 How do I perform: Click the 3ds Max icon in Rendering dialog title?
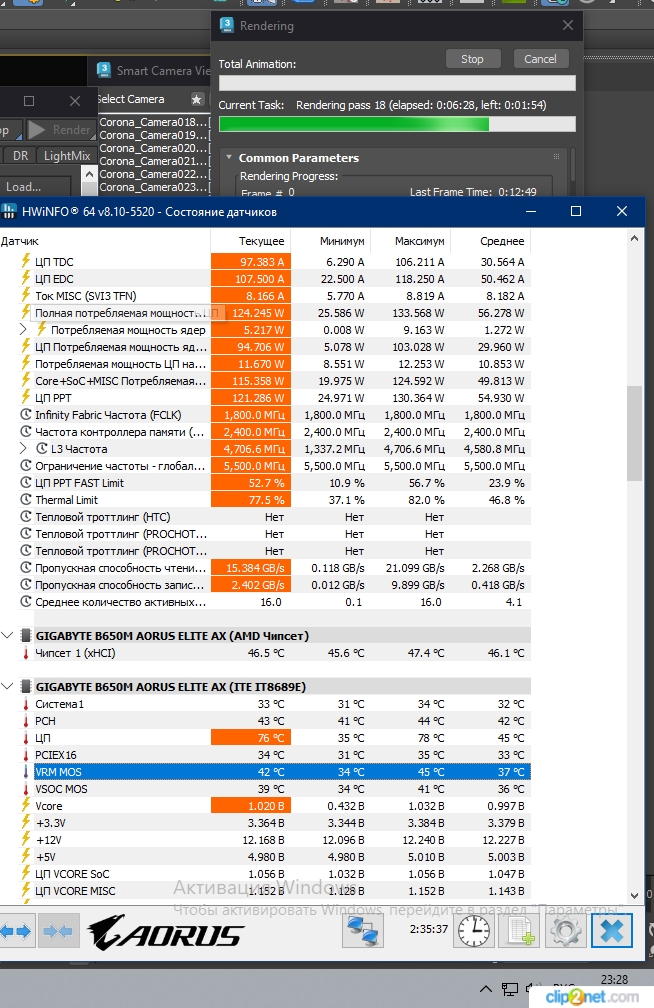226,25
